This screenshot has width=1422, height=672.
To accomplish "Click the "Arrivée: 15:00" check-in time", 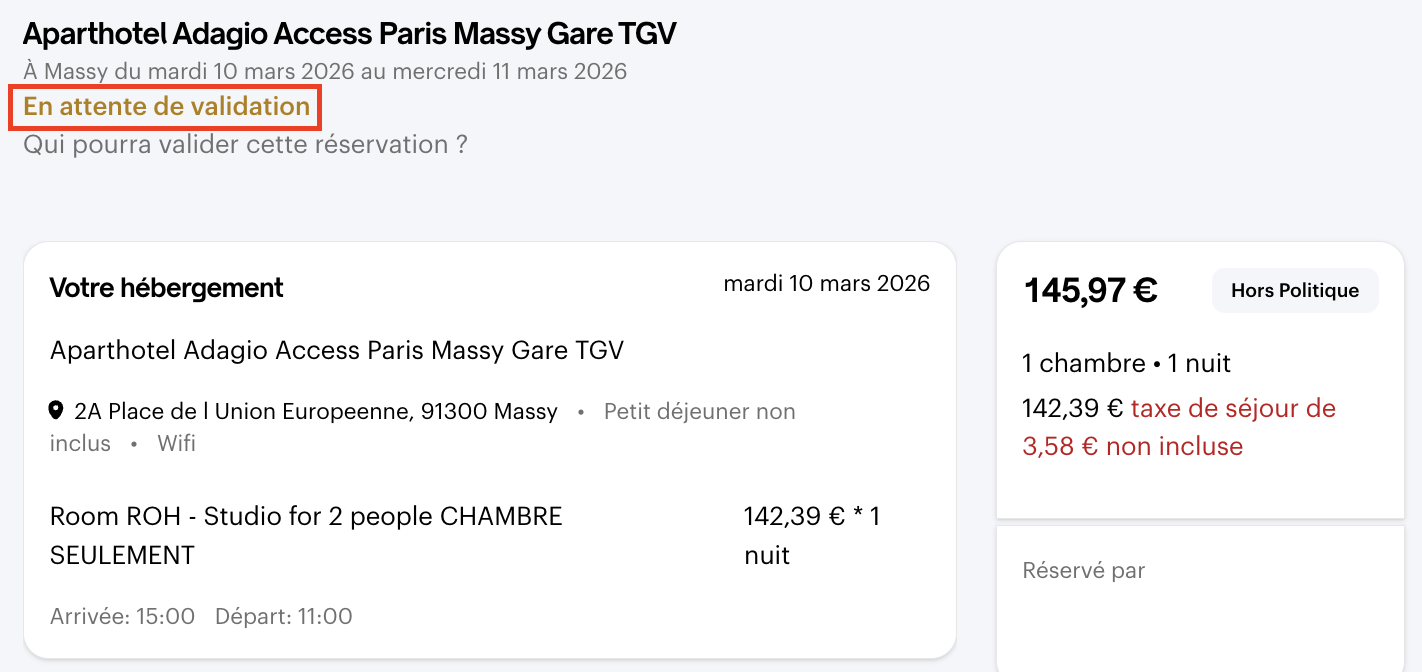I will click(x=122, y=616).
